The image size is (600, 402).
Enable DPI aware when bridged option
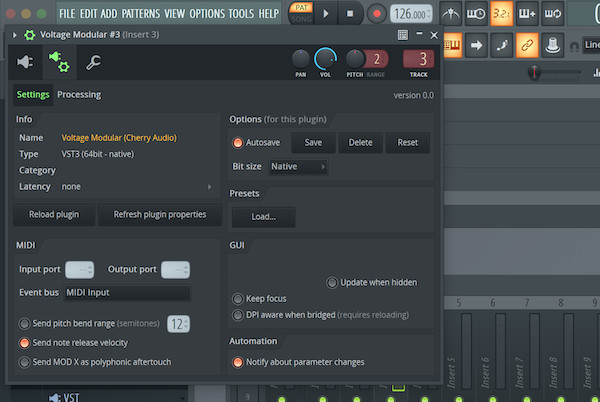pyautogui.click(x=321, y=315)
